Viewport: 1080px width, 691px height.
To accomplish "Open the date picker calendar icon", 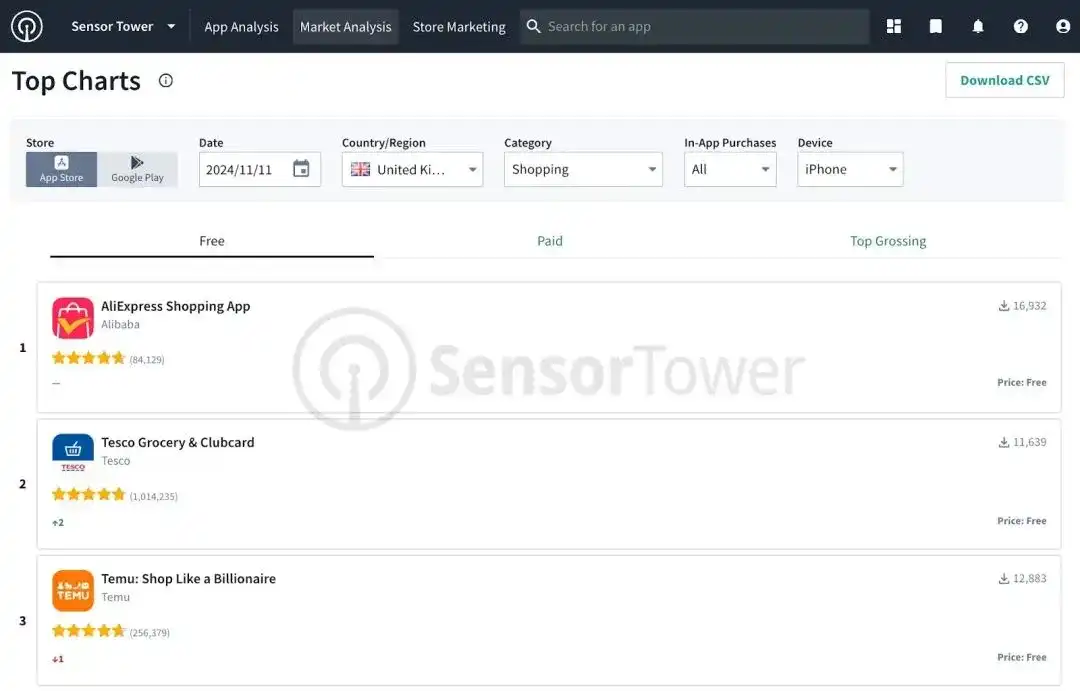I will [301, 169].
